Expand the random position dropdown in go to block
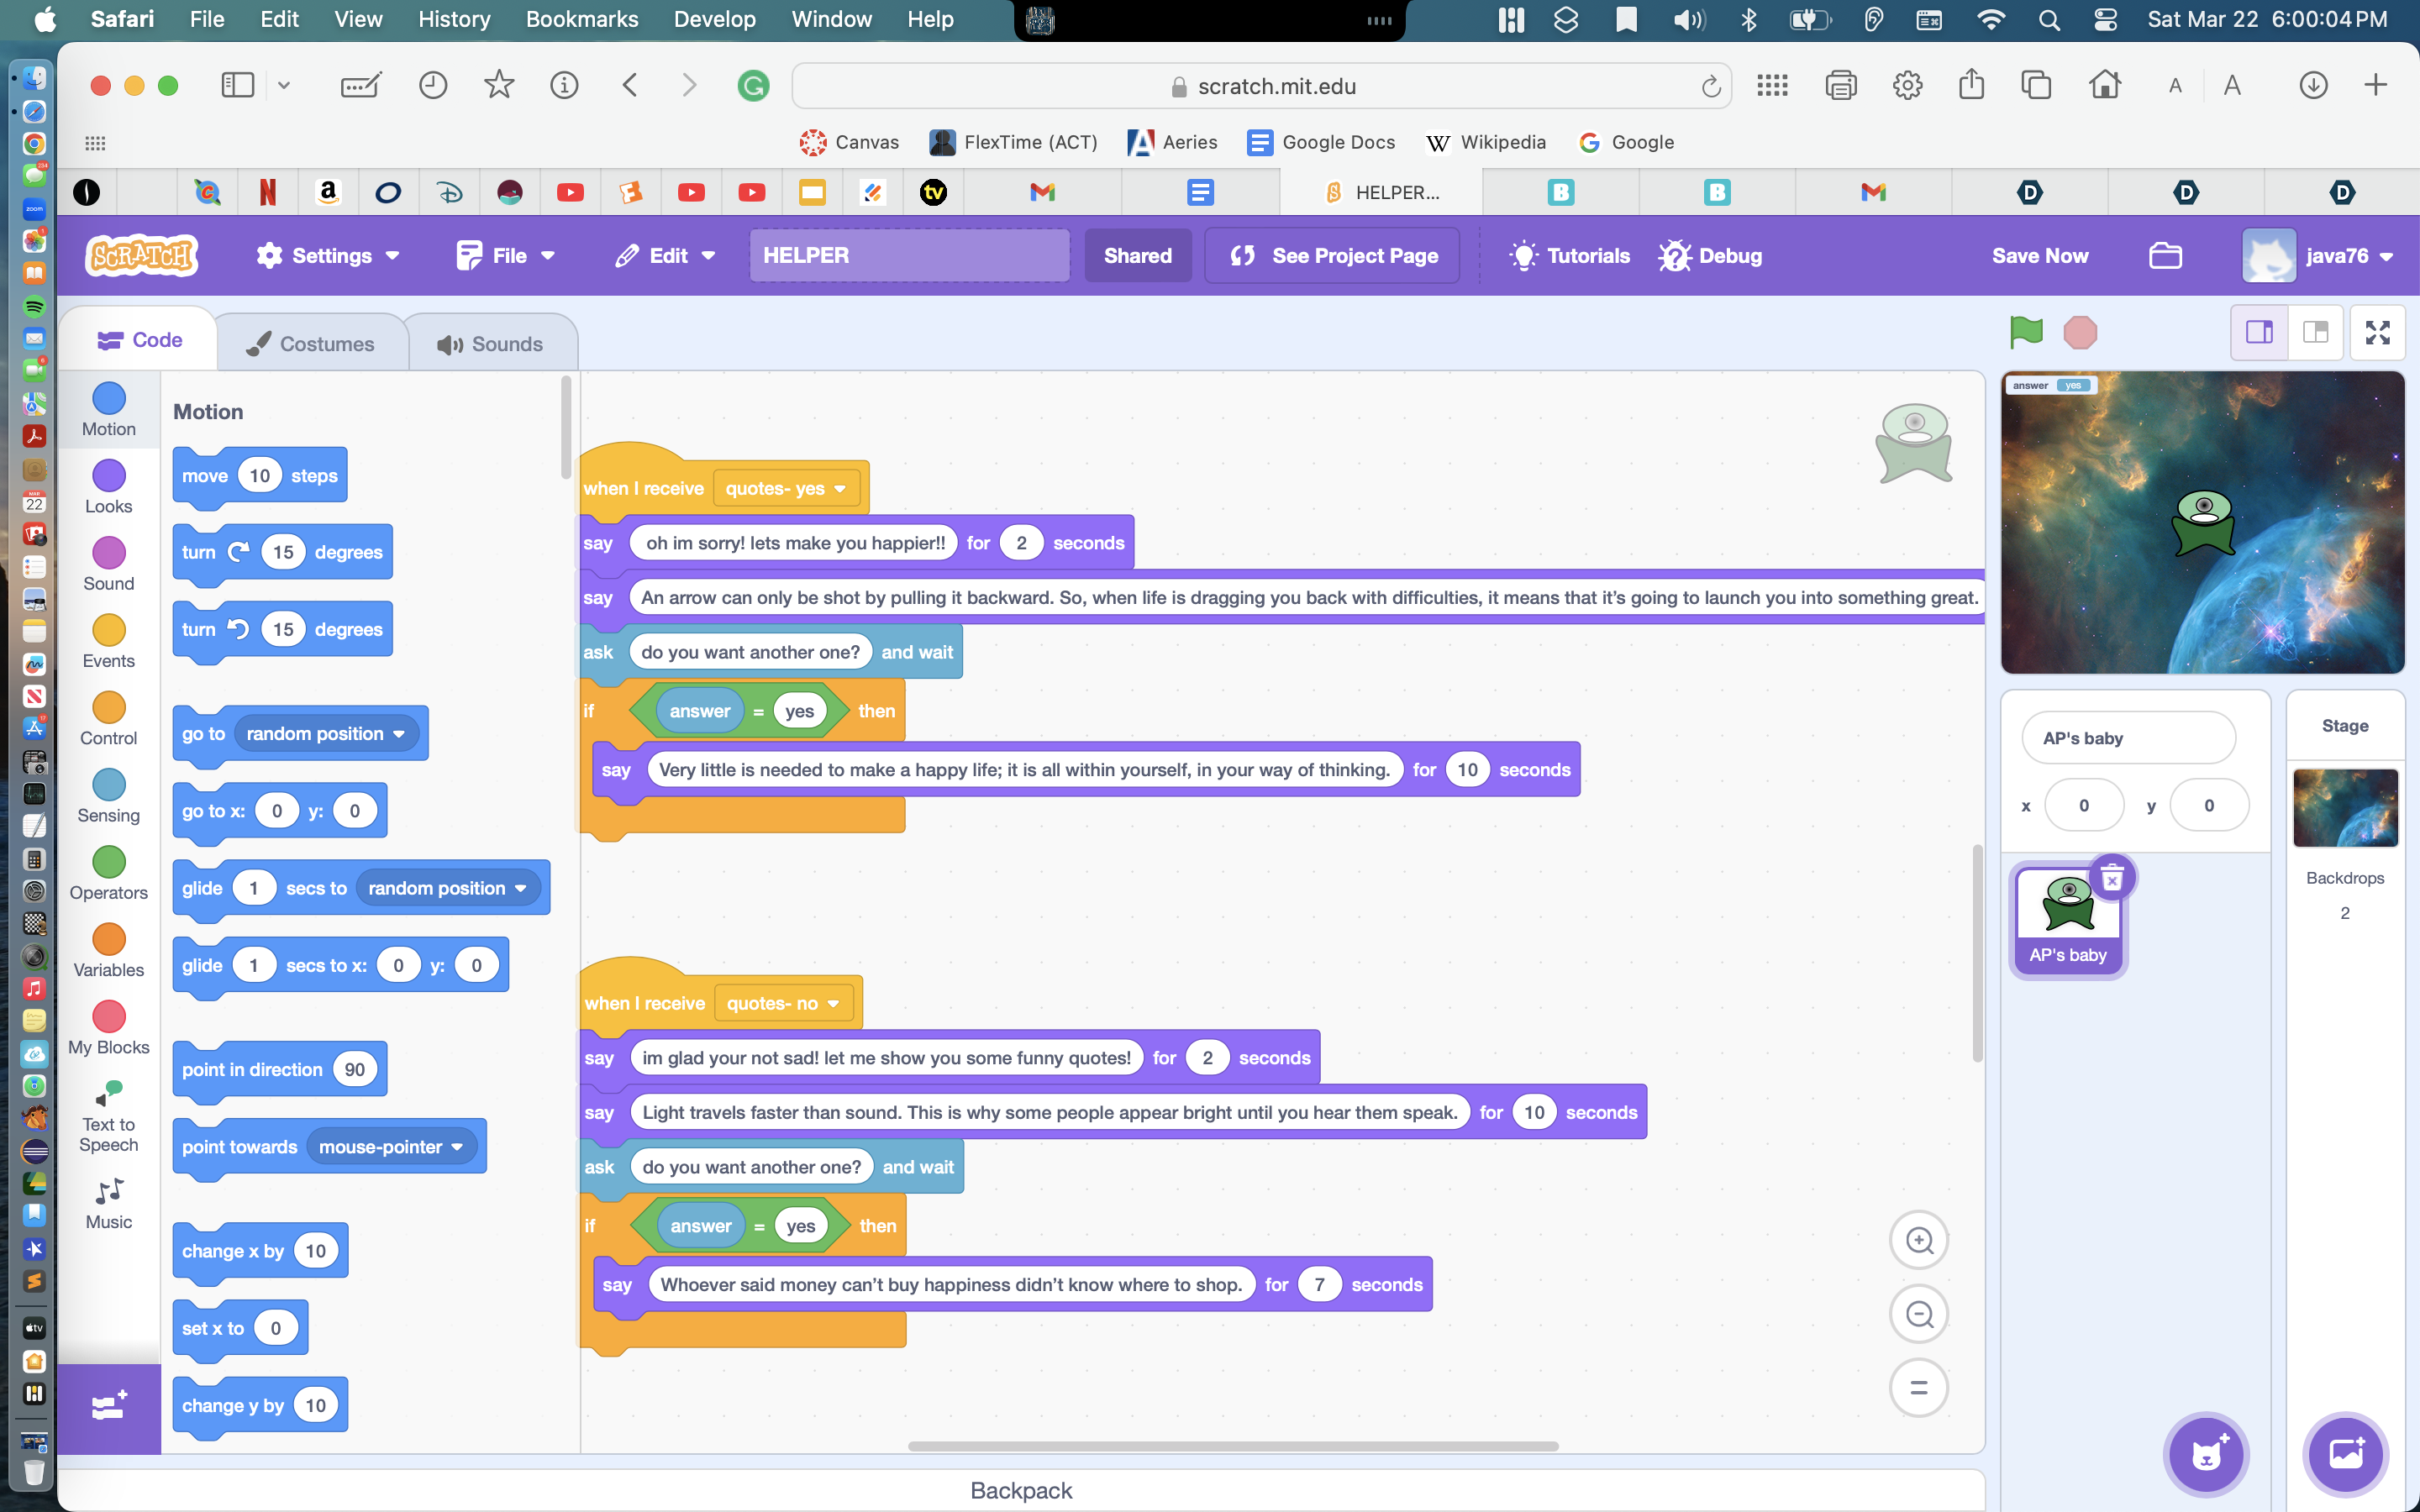 pos(398,734)
